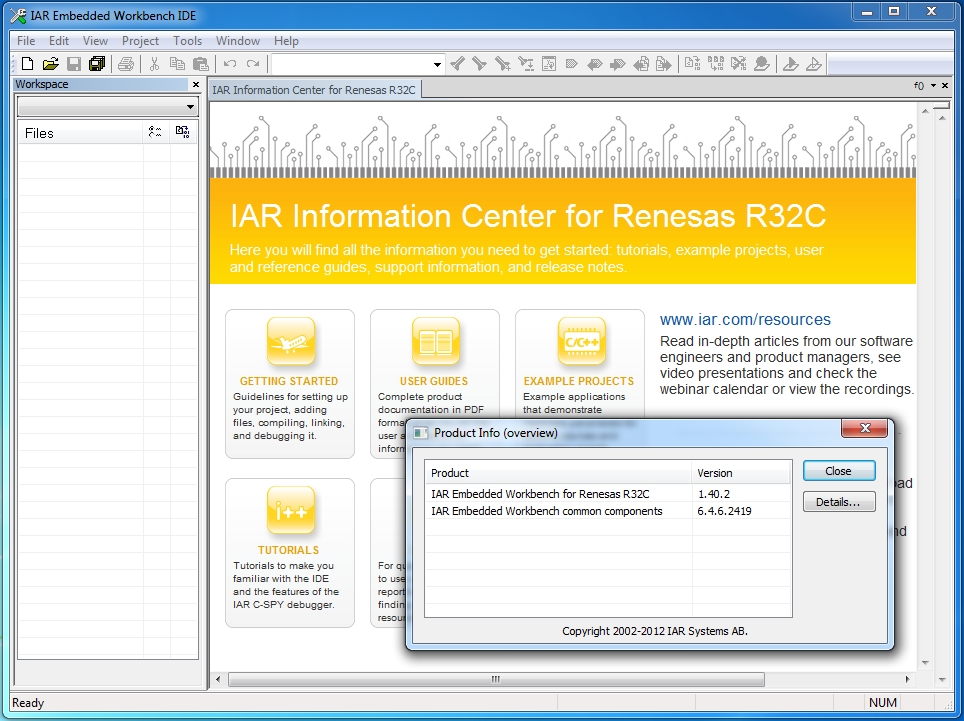The width and height of the screenshot is (964, 721).
Task: Click the Toggle Bookmark toolbar icon
Action: point(571,63)
